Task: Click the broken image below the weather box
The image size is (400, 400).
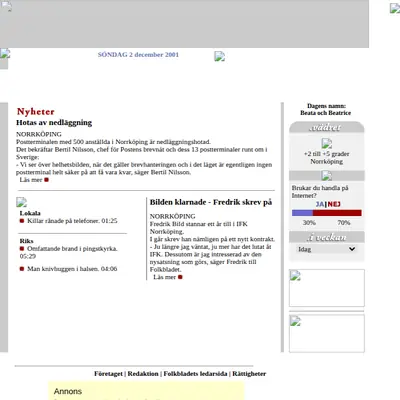Action: click(x=327, y=176)
